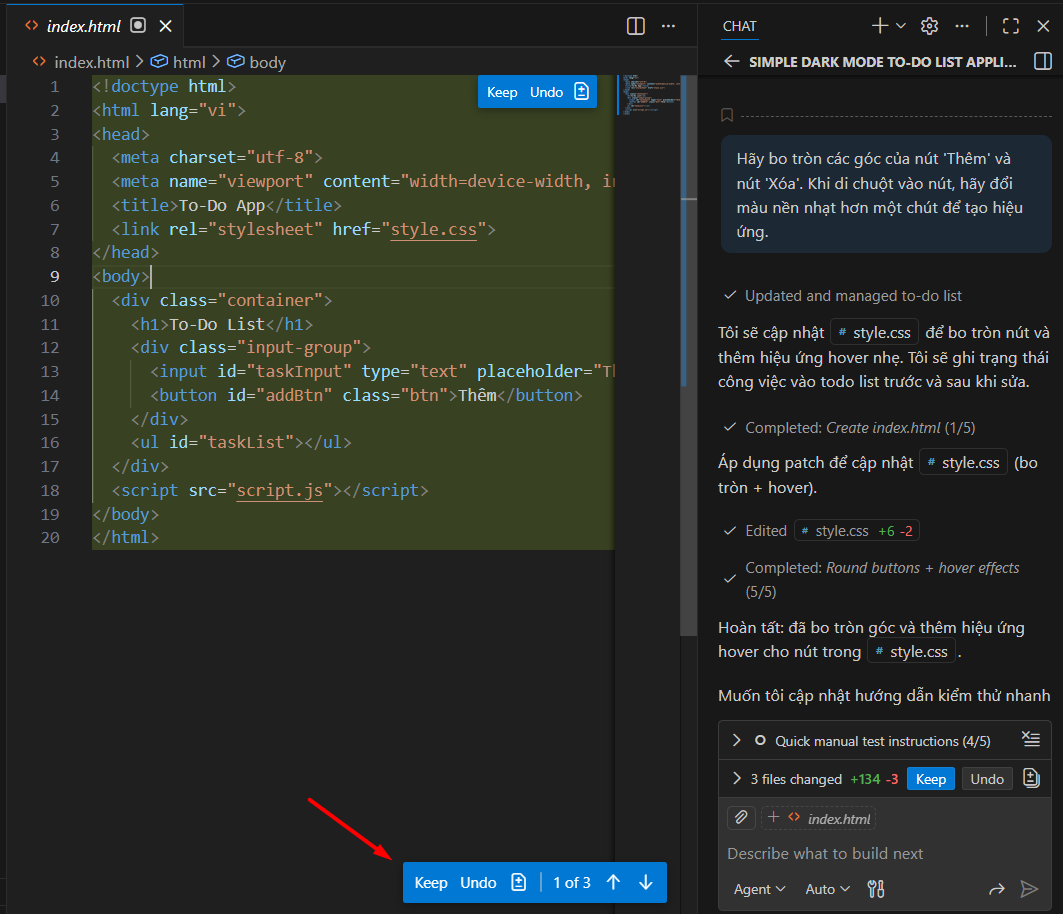The height and width of the screenshot is (914, 1063).
Task: Select the index.html editor tab
Action: pos(86,26)
